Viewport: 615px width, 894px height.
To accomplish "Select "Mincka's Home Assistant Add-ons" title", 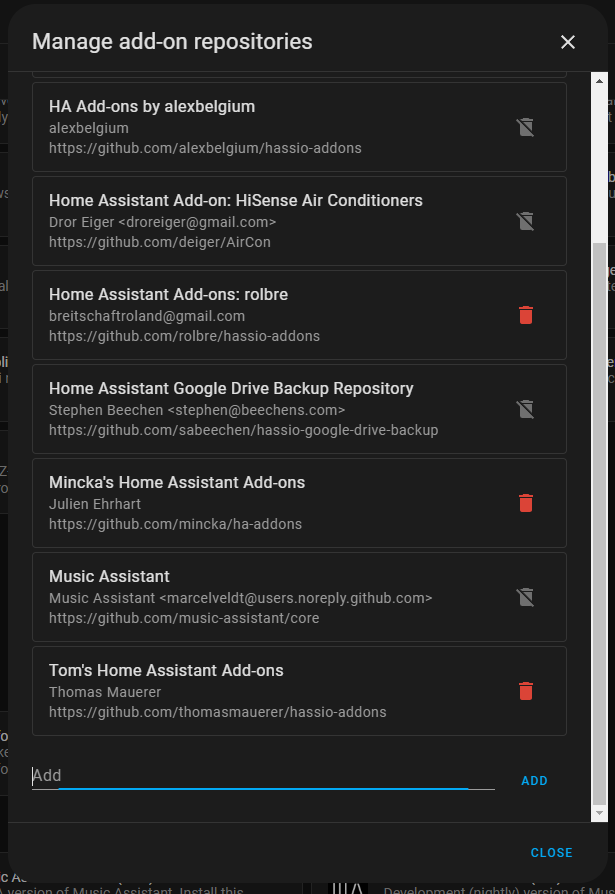I will click(x=177, y=483).
